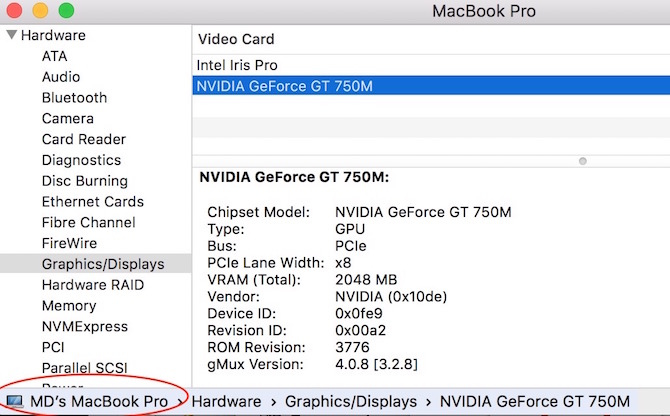Click the green zoom window button
Image resolution: width=670 pixels, height=416 pixels.
coord(66,11)
